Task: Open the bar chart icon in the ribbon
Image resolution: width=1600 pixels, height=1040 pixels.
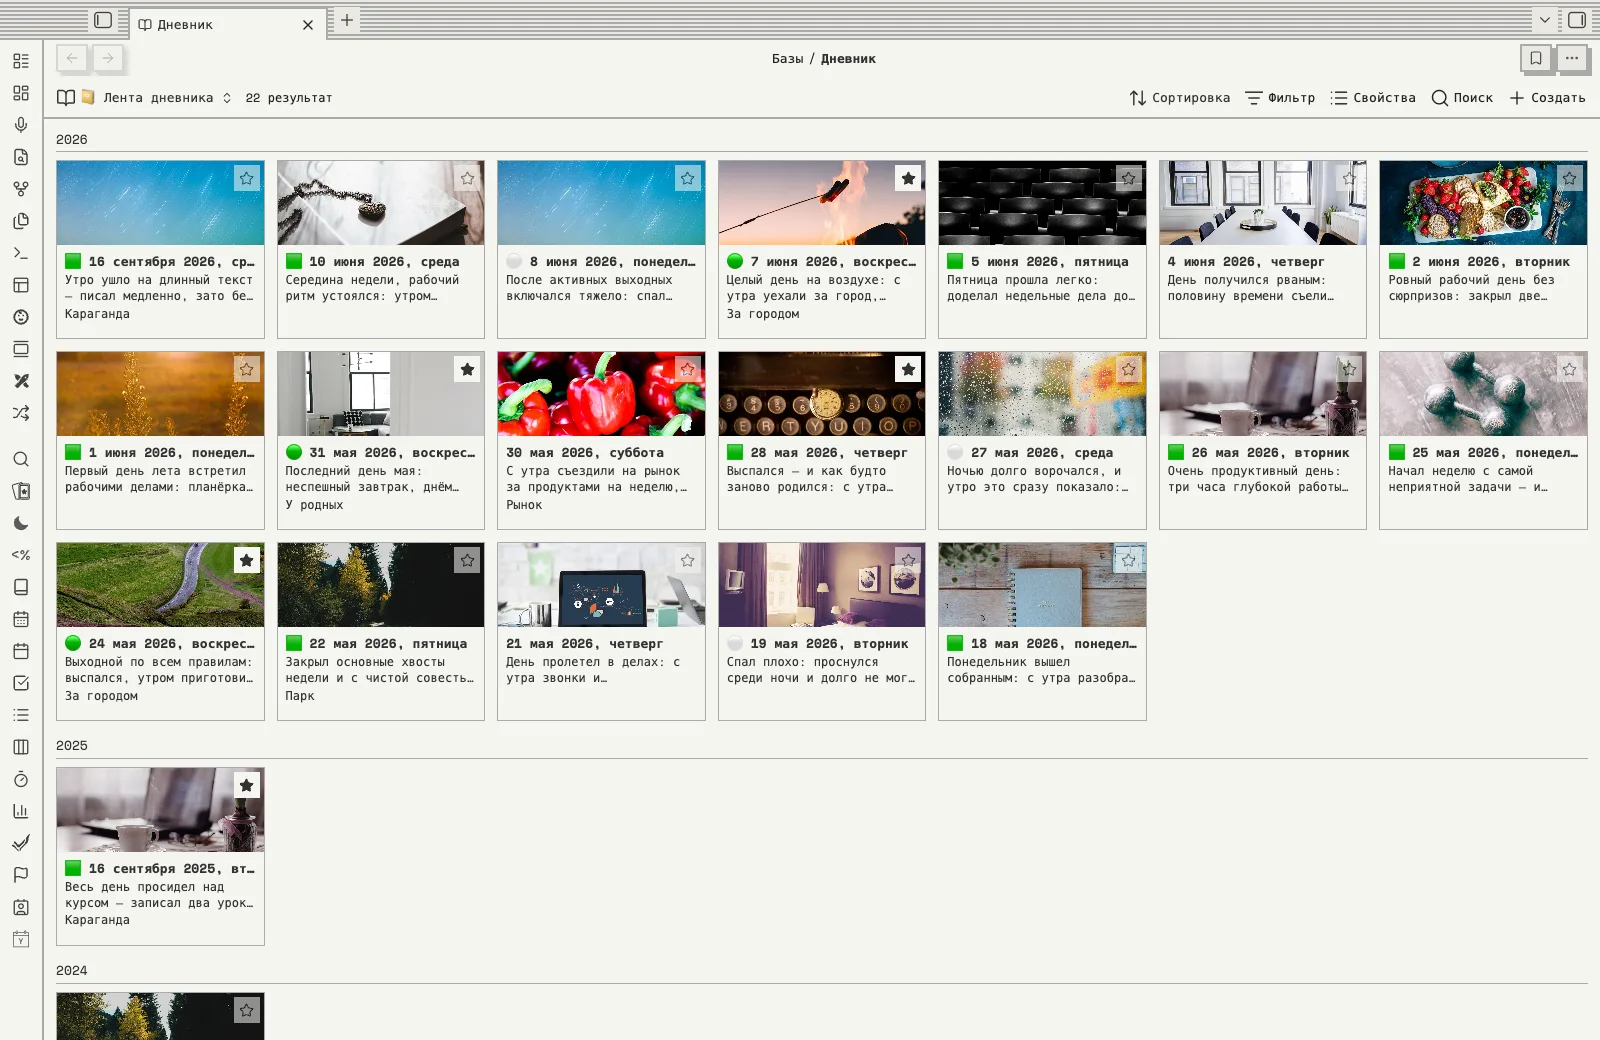Action: [21, 811]
